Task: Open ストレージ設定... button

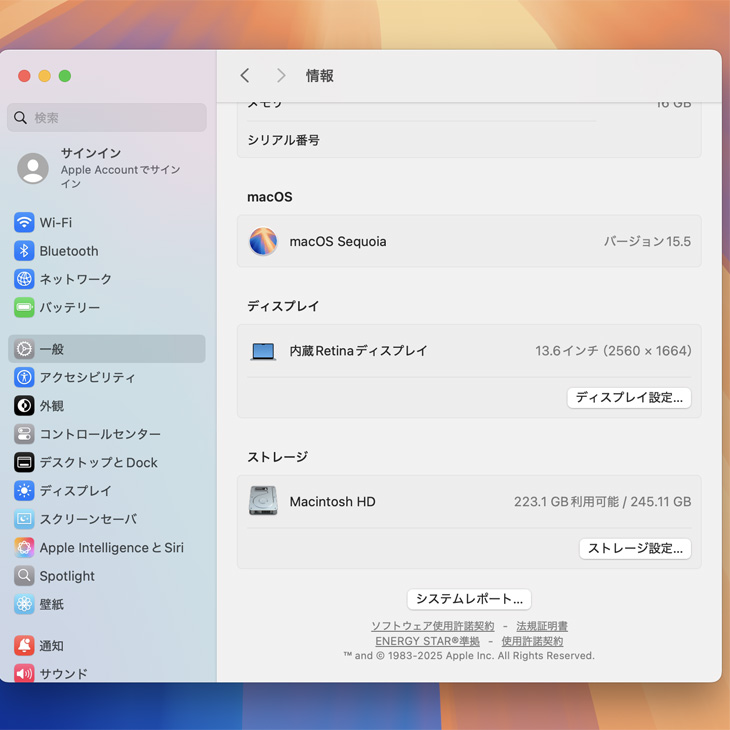Action: click(x=635, y=548)
